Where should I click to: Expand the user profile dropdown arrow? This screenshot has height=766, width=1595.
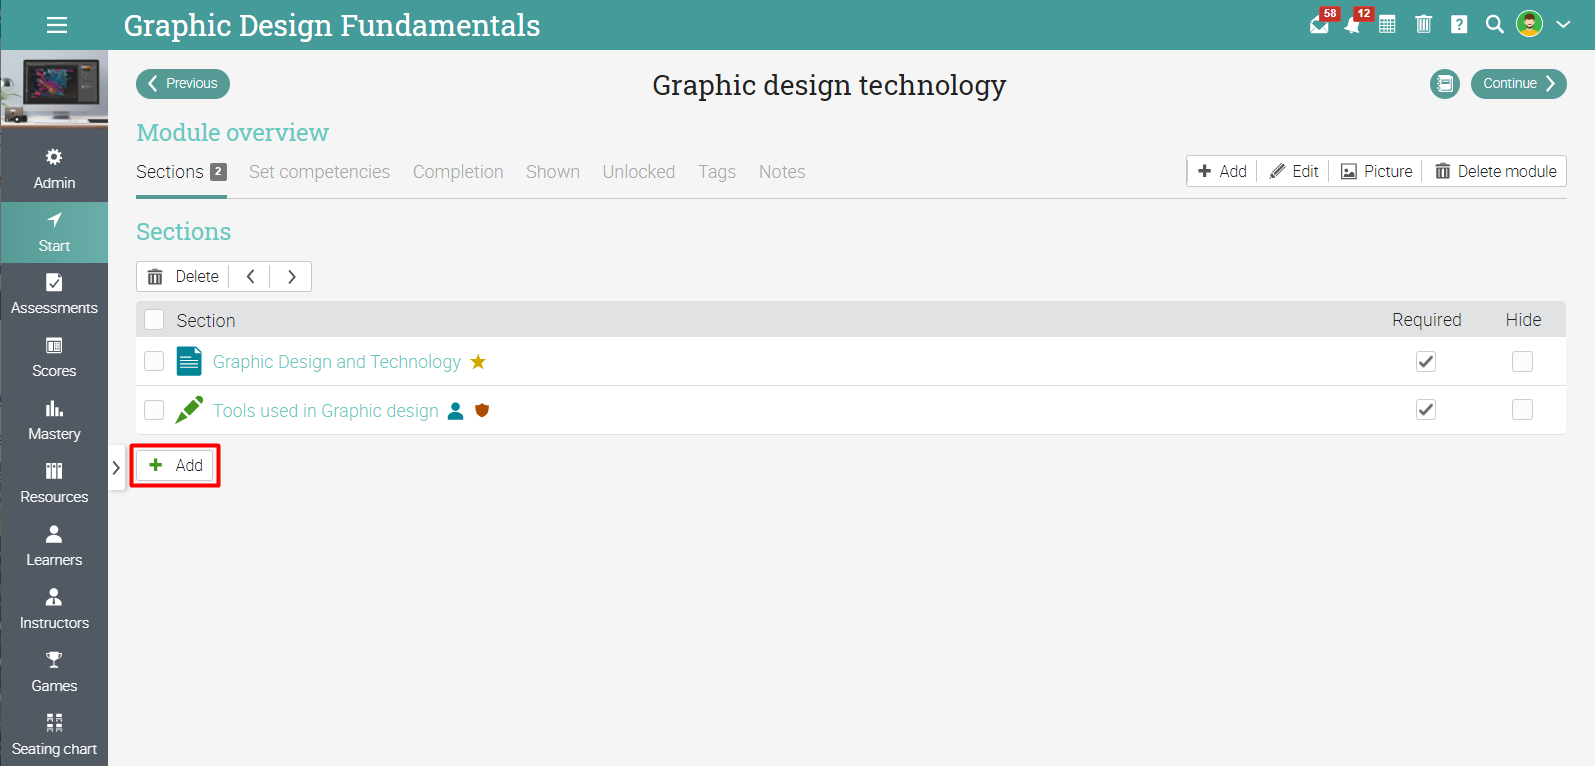[x=1563, y=25]
